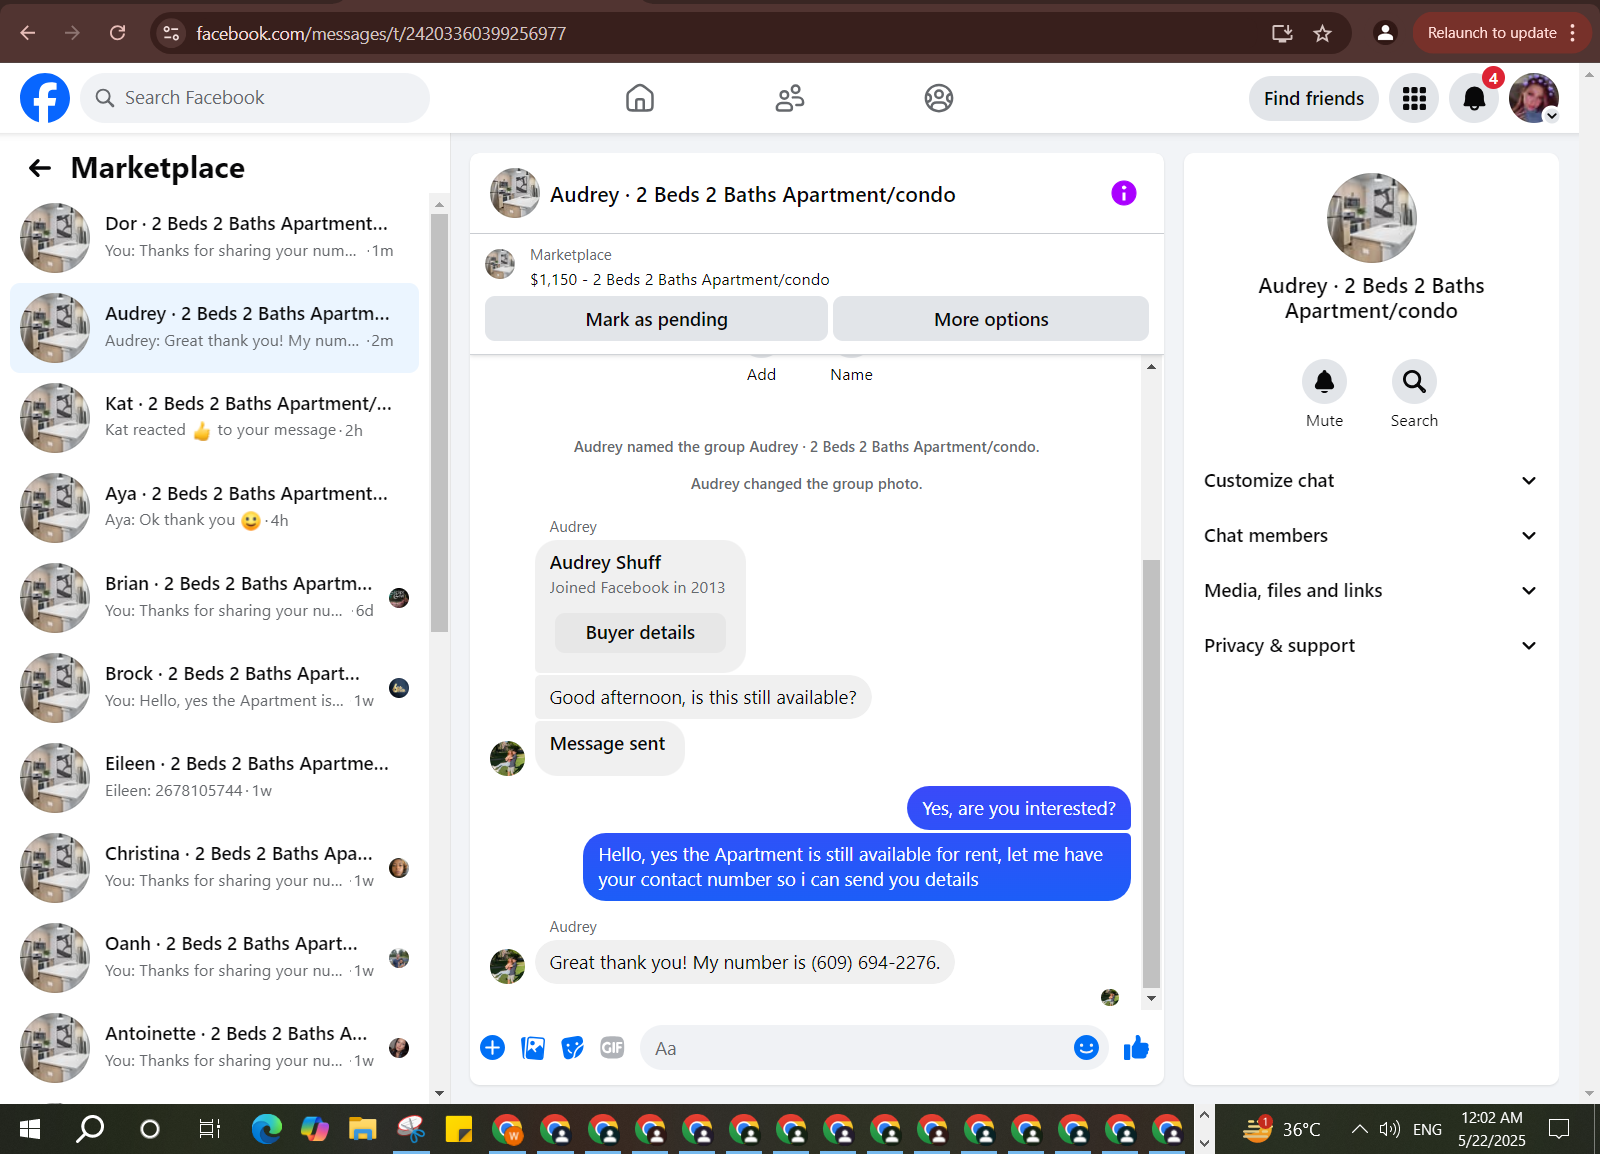Click the browser back arrow
Screen dimensions: 1600x1154
coord(28,33)
